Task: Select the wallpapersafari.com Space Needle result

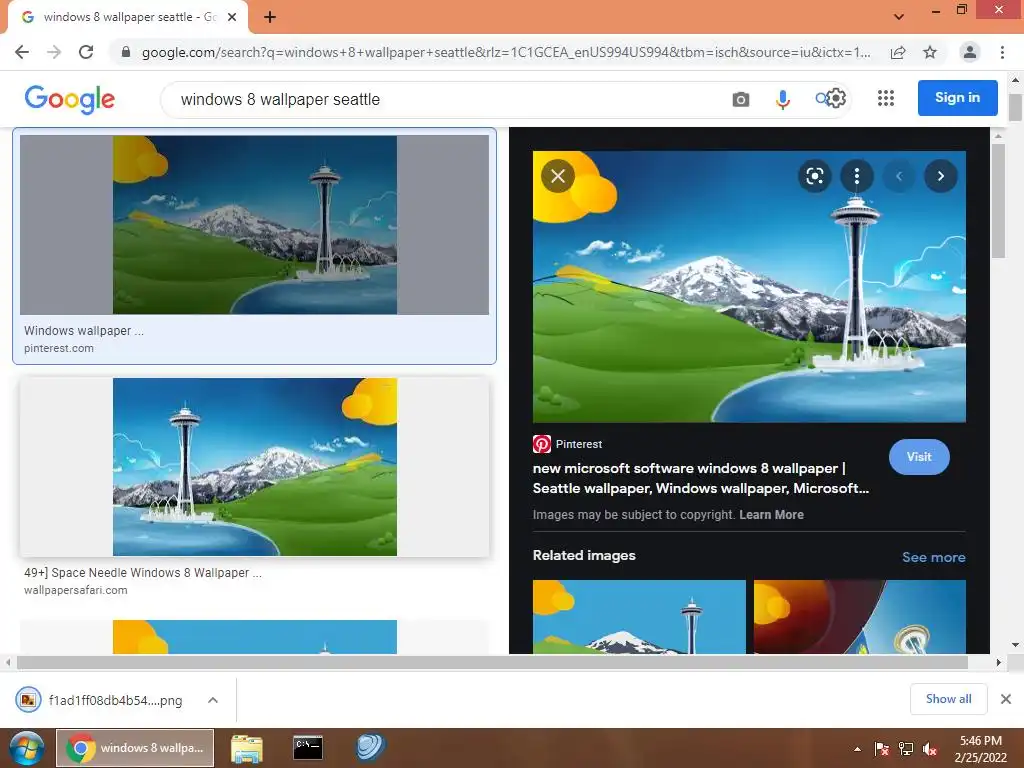Action: click(254, 487)
